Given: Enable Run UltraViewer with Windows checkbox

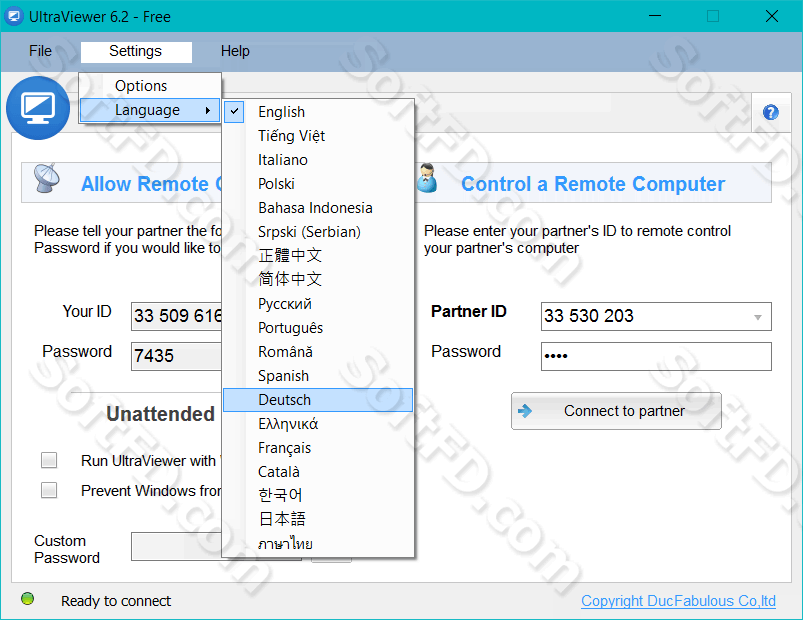Looking at the screenshot, I should point(49,460).
